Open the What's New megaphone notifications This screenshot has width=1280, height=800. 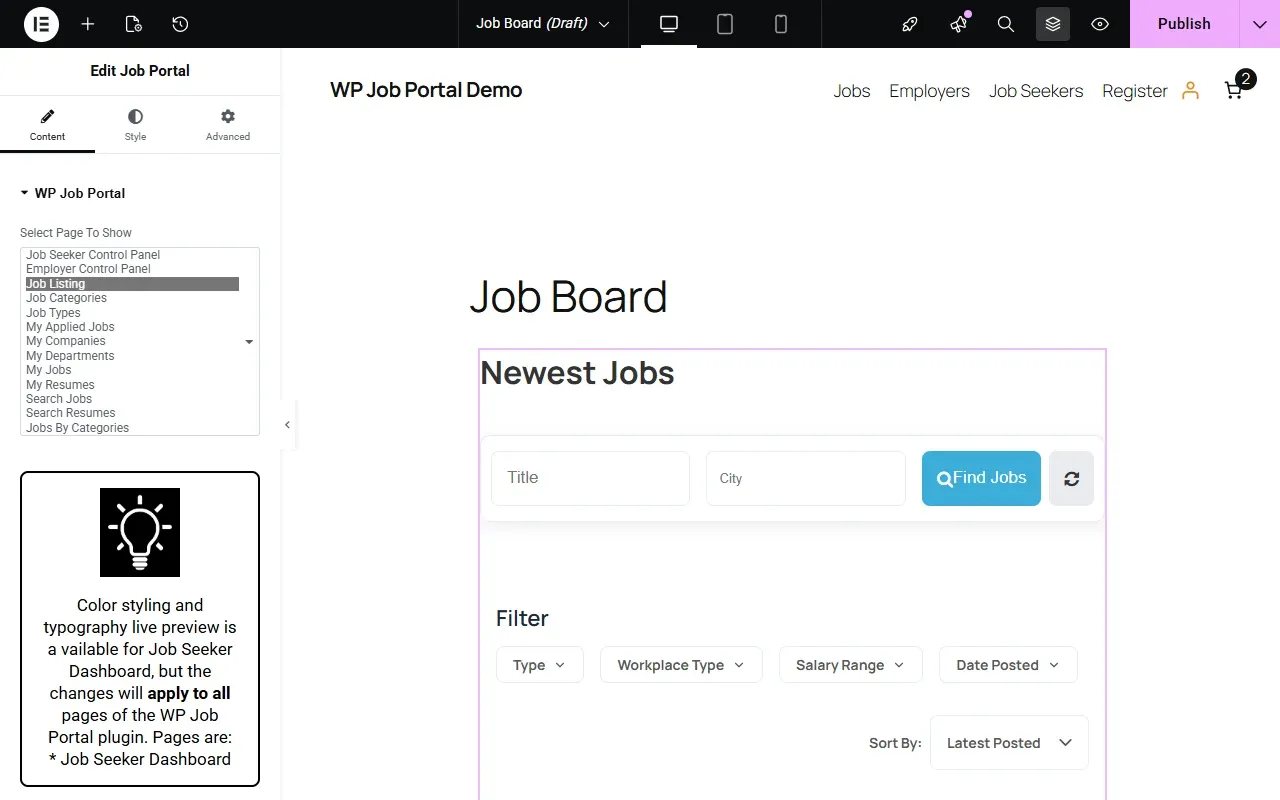coord(958,24)
